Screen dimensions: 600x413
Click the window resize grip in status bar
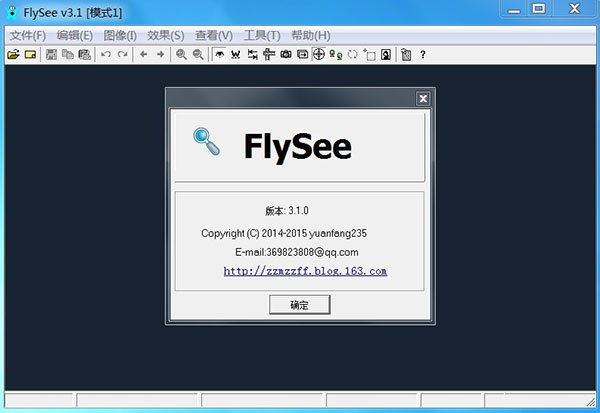click(x=591, y=401)
